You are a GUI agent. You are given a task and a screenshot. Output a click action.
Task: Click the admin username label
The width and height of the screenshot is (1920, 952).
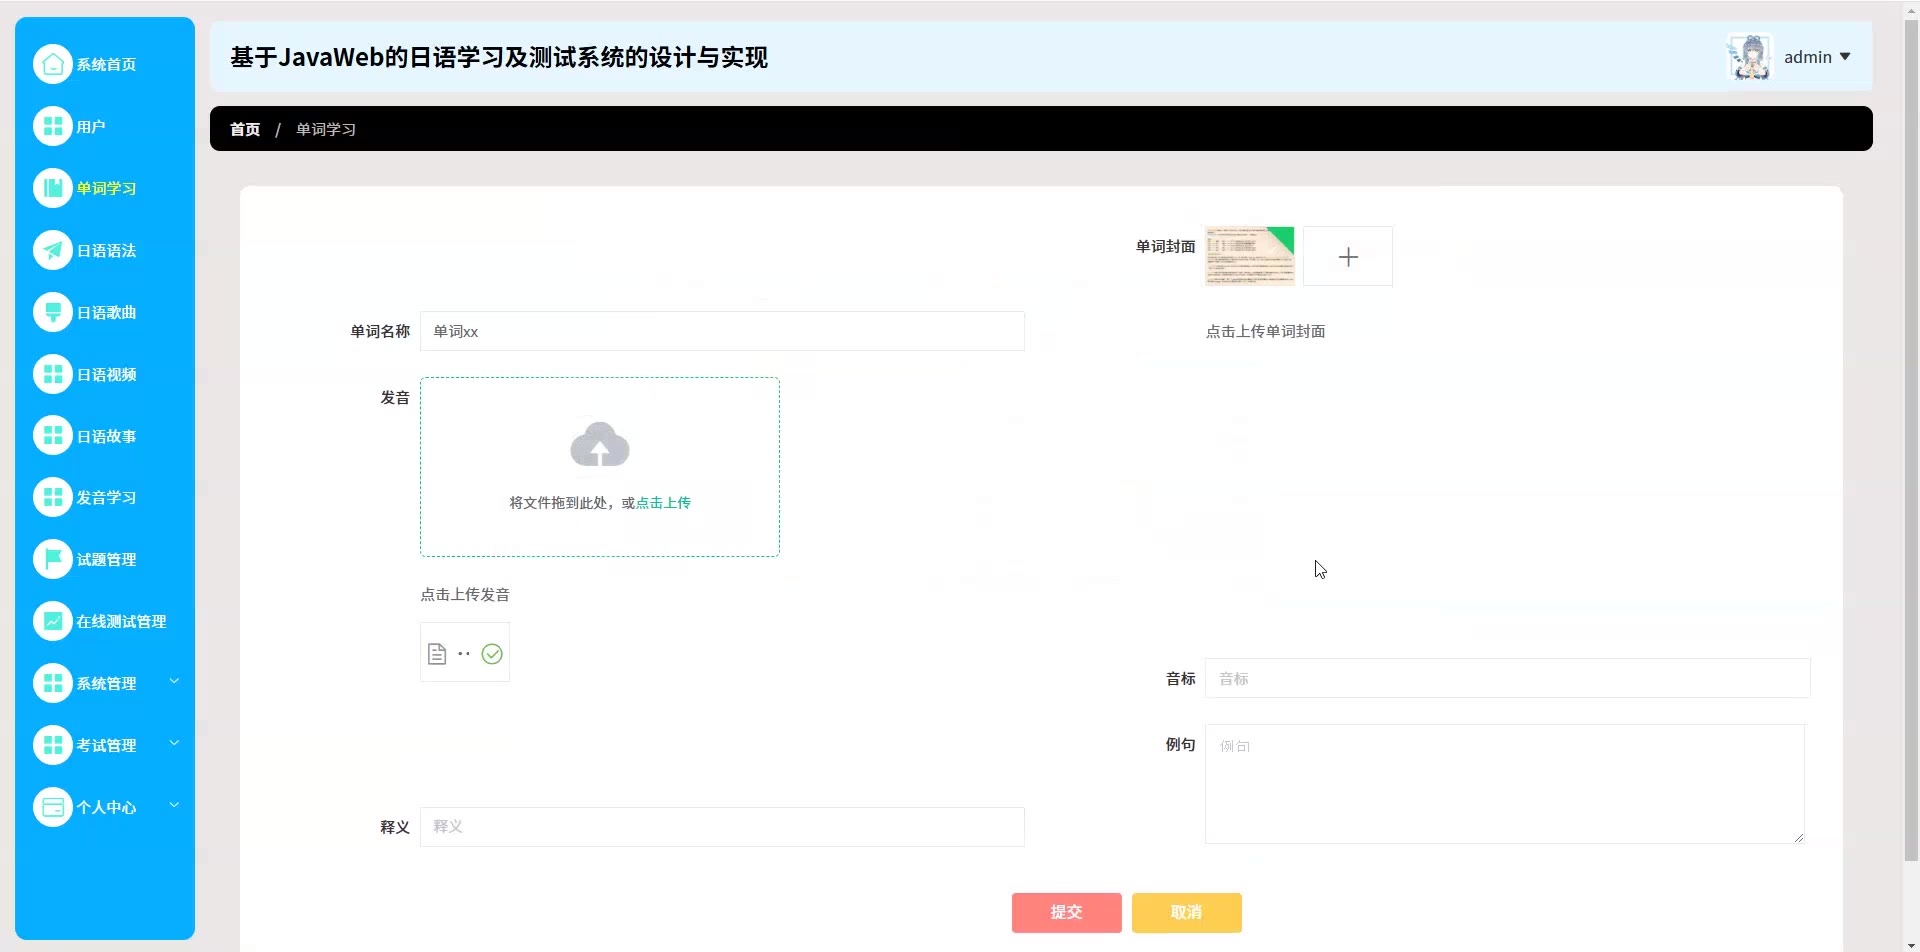point(1808,57)
